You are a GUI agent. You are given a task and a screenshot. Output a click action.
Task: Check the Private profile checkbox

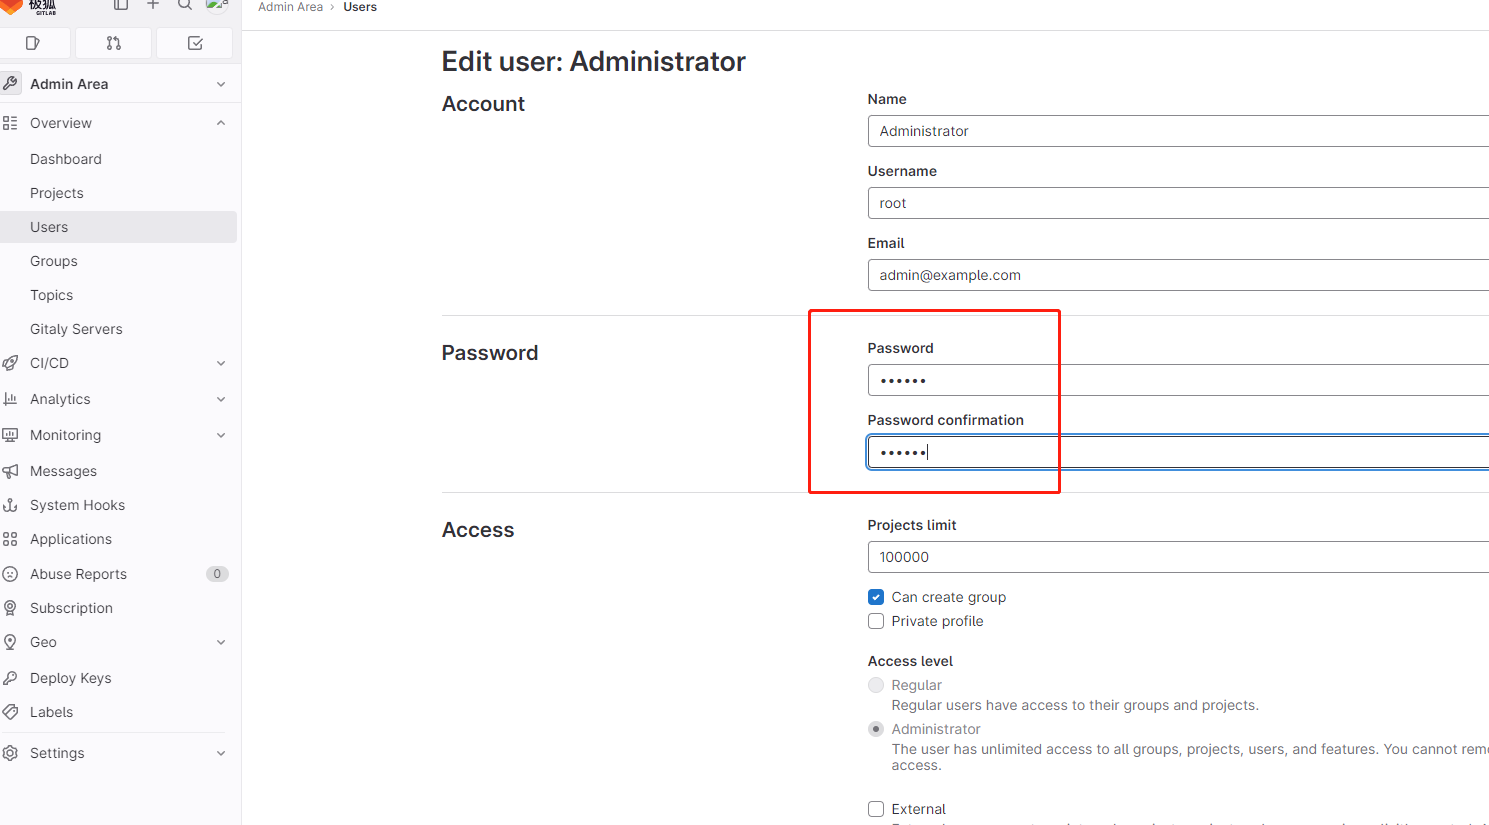[876, 621]
